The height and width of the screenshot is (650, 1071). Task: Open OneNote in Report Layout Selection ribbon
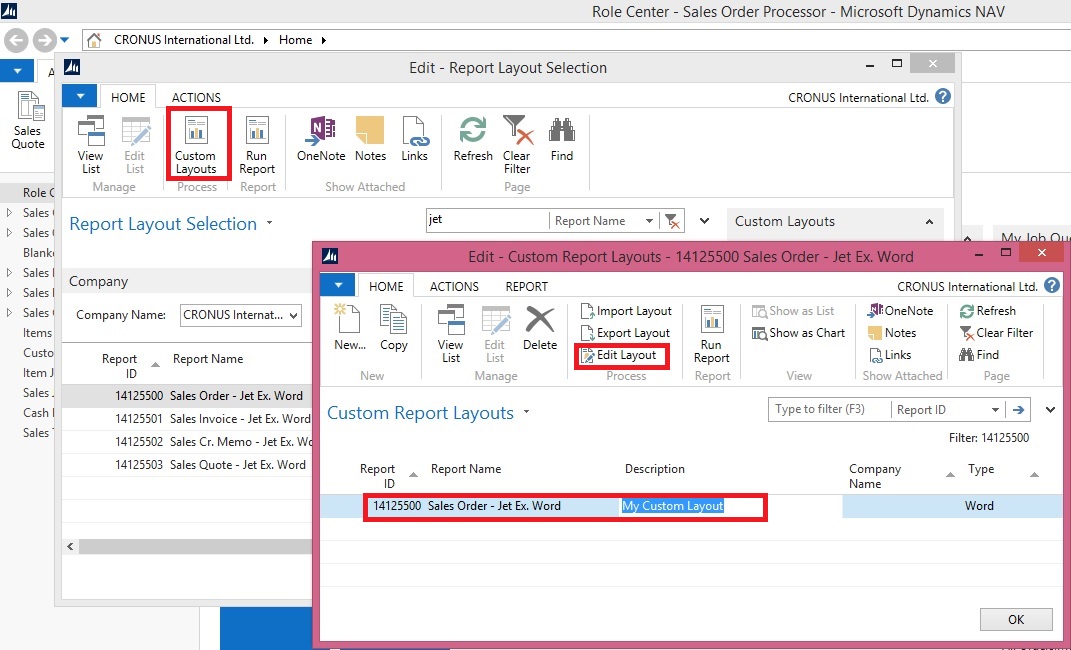point(321,138)
